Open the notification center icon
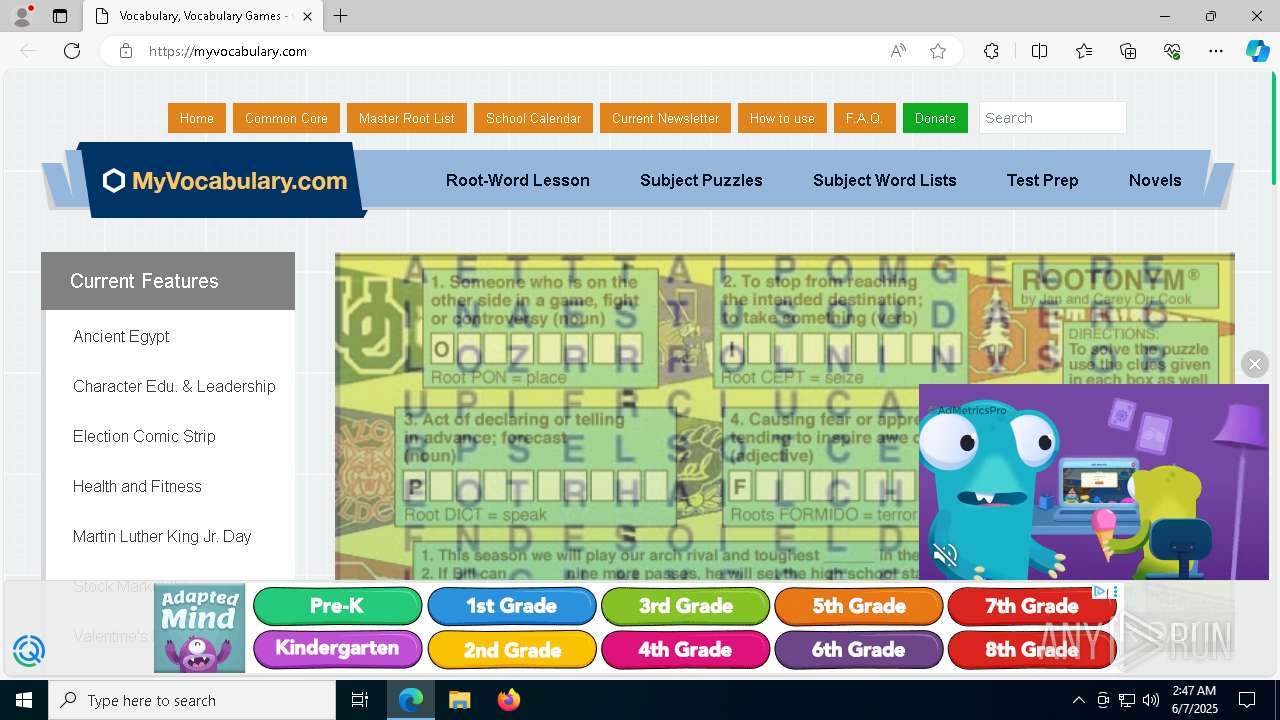The width and height of the screenshot is (1280, 720). pos(1247,700)
